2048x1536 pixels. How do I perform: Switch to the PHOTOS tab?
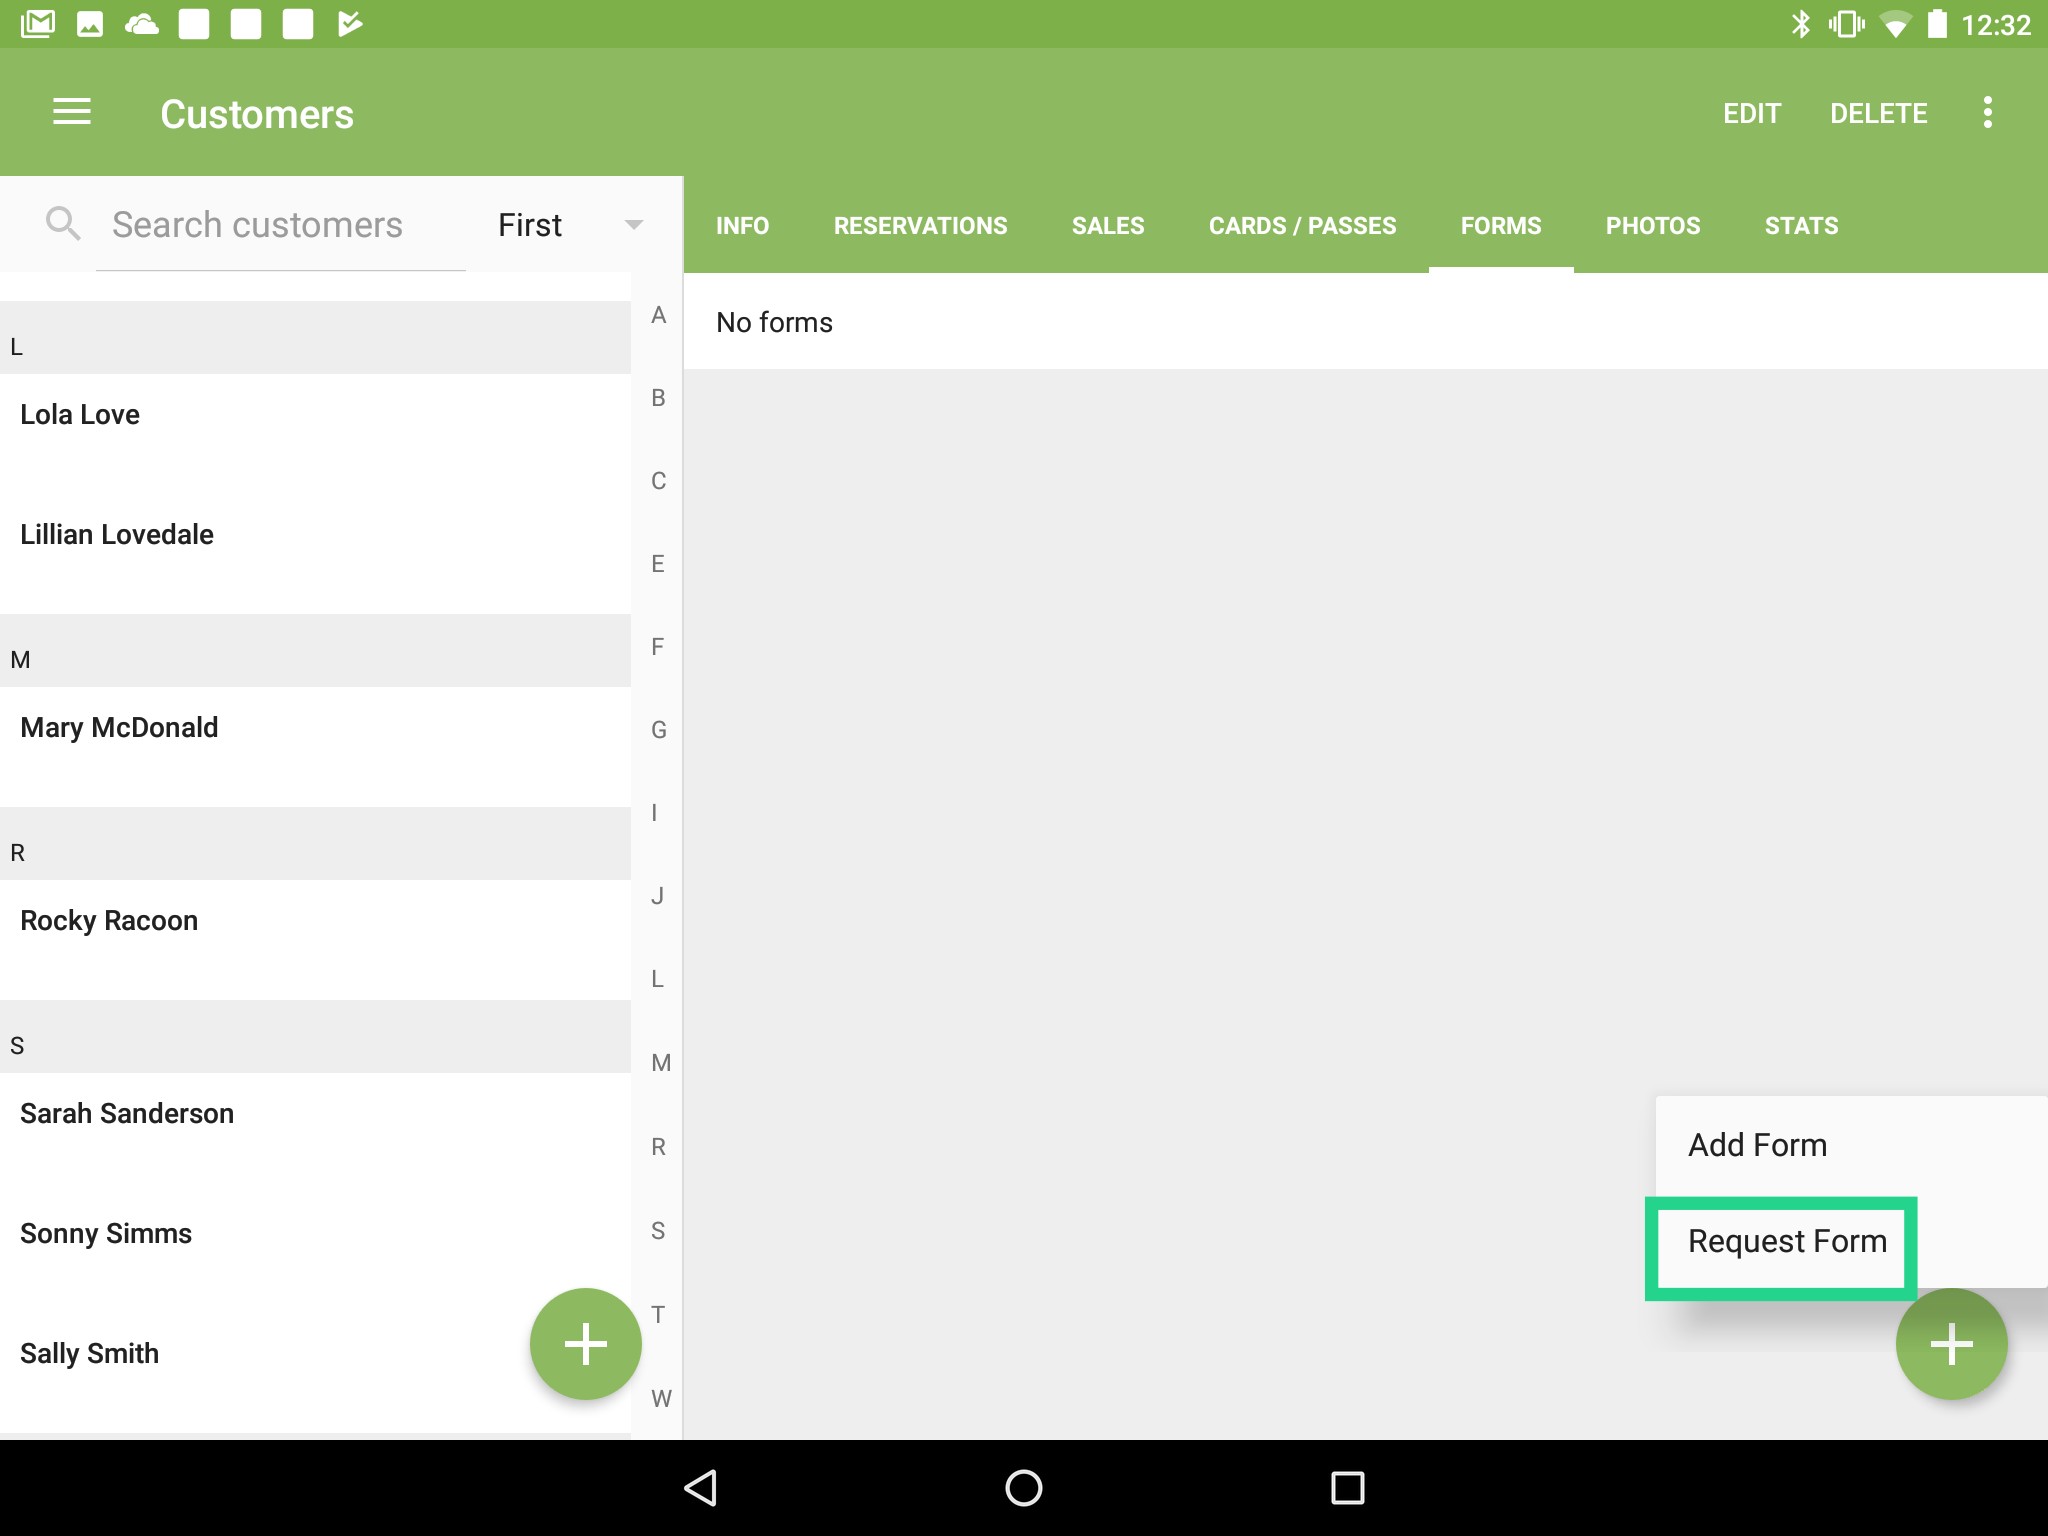(x=1652, y=225)
